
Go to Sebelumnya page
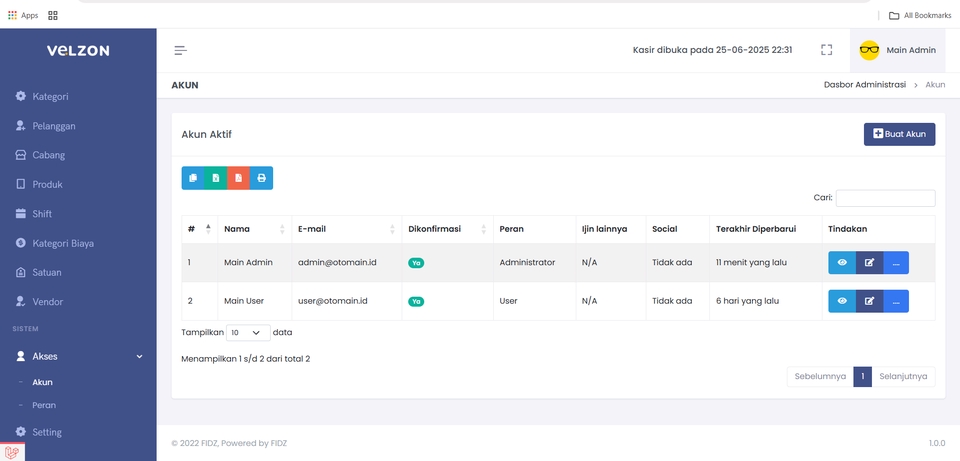point(820,377)
